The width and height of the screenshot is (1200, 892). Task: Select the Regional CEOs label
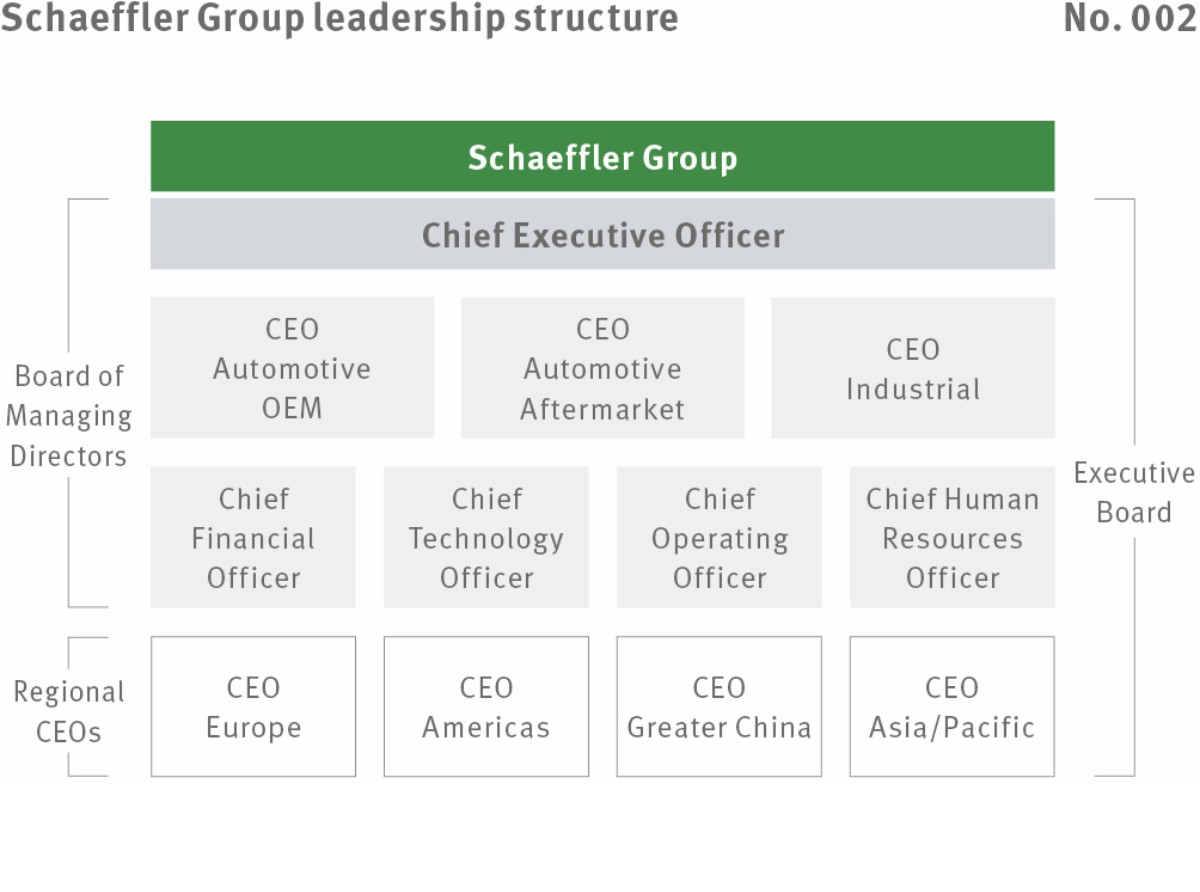click(69, 712)
